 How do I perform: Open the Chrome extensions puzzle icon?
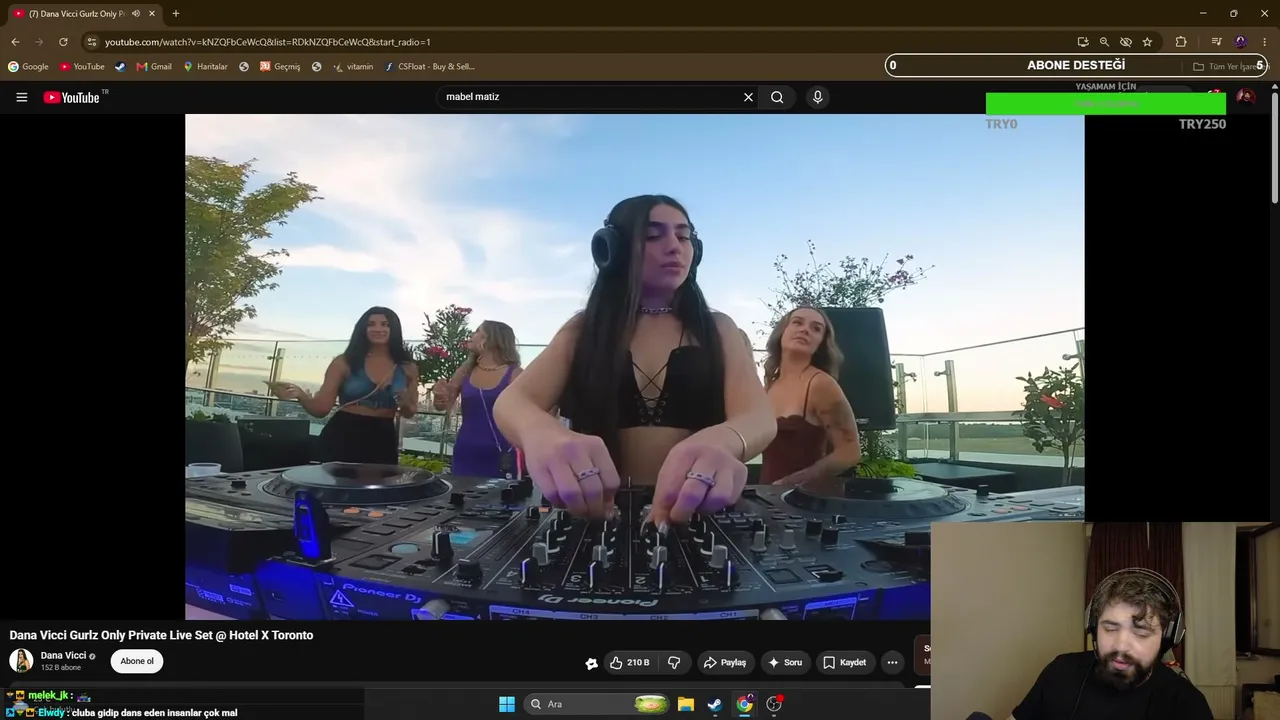pos(1181,42)
